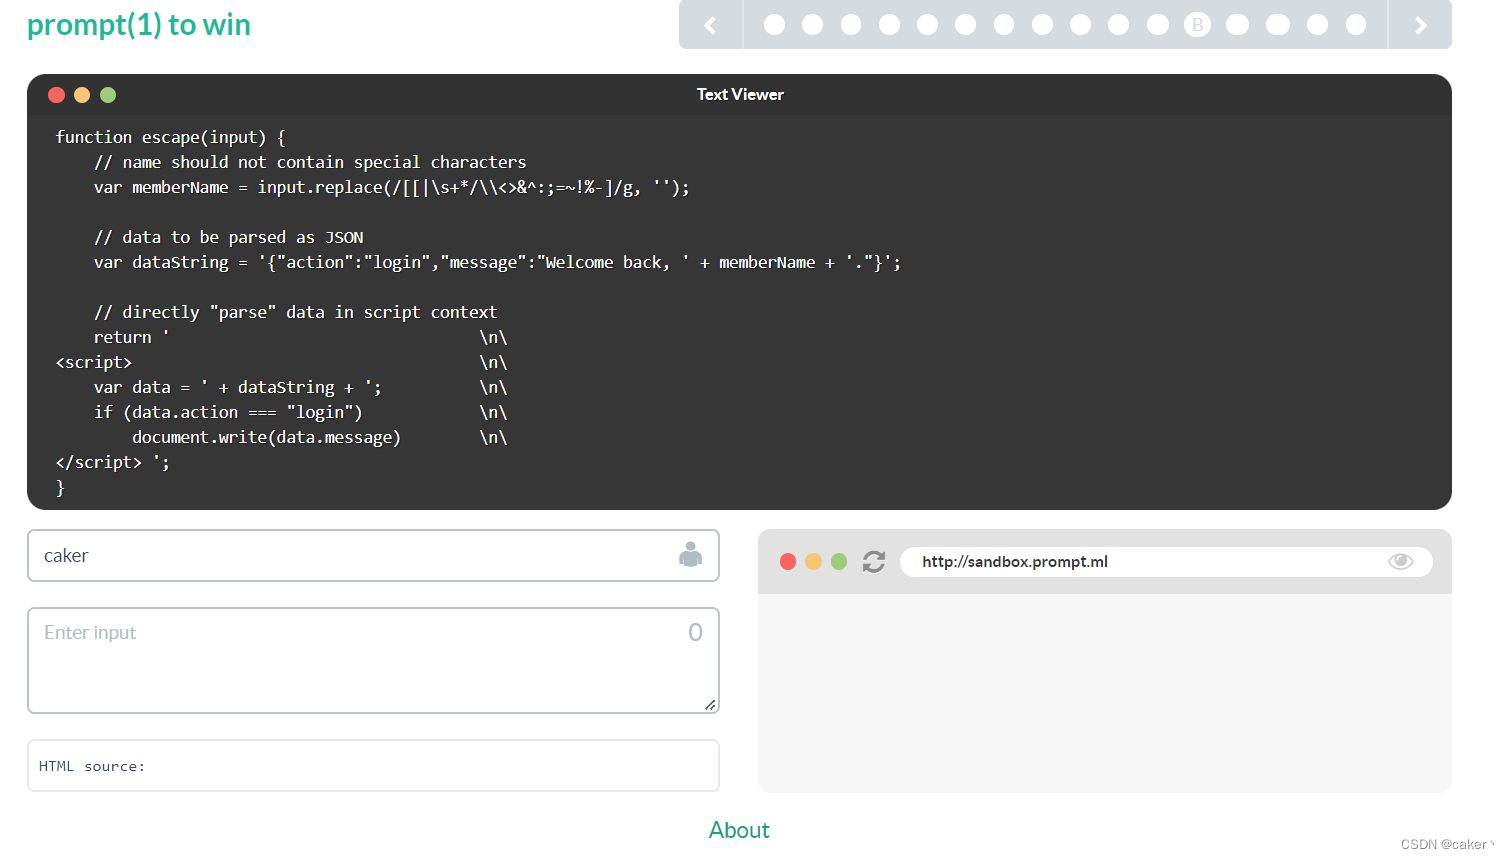This screenshot has height=859, width=1510.
Task: Select the sixth level dot in pager
Action: click(965, 25)
